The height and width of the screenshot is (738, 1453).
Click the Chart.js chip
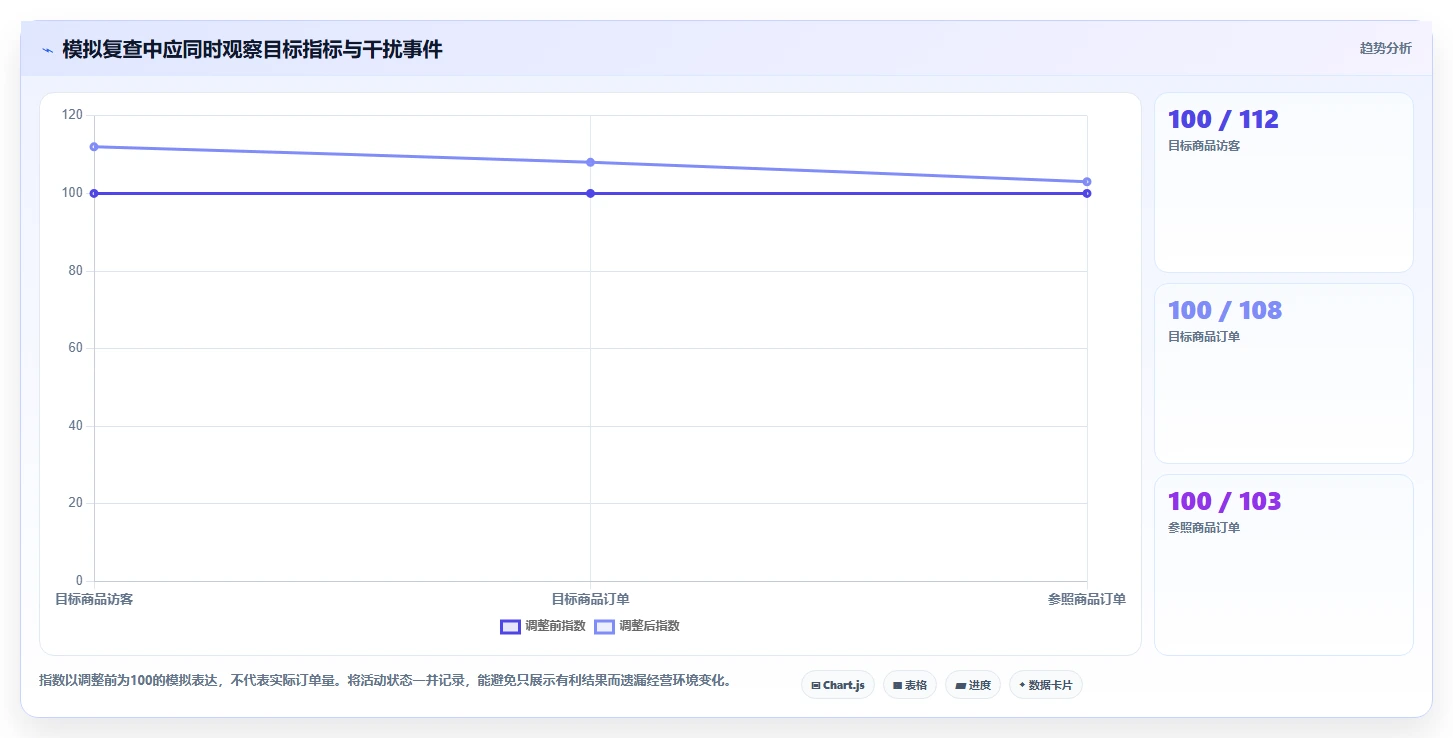838,685
